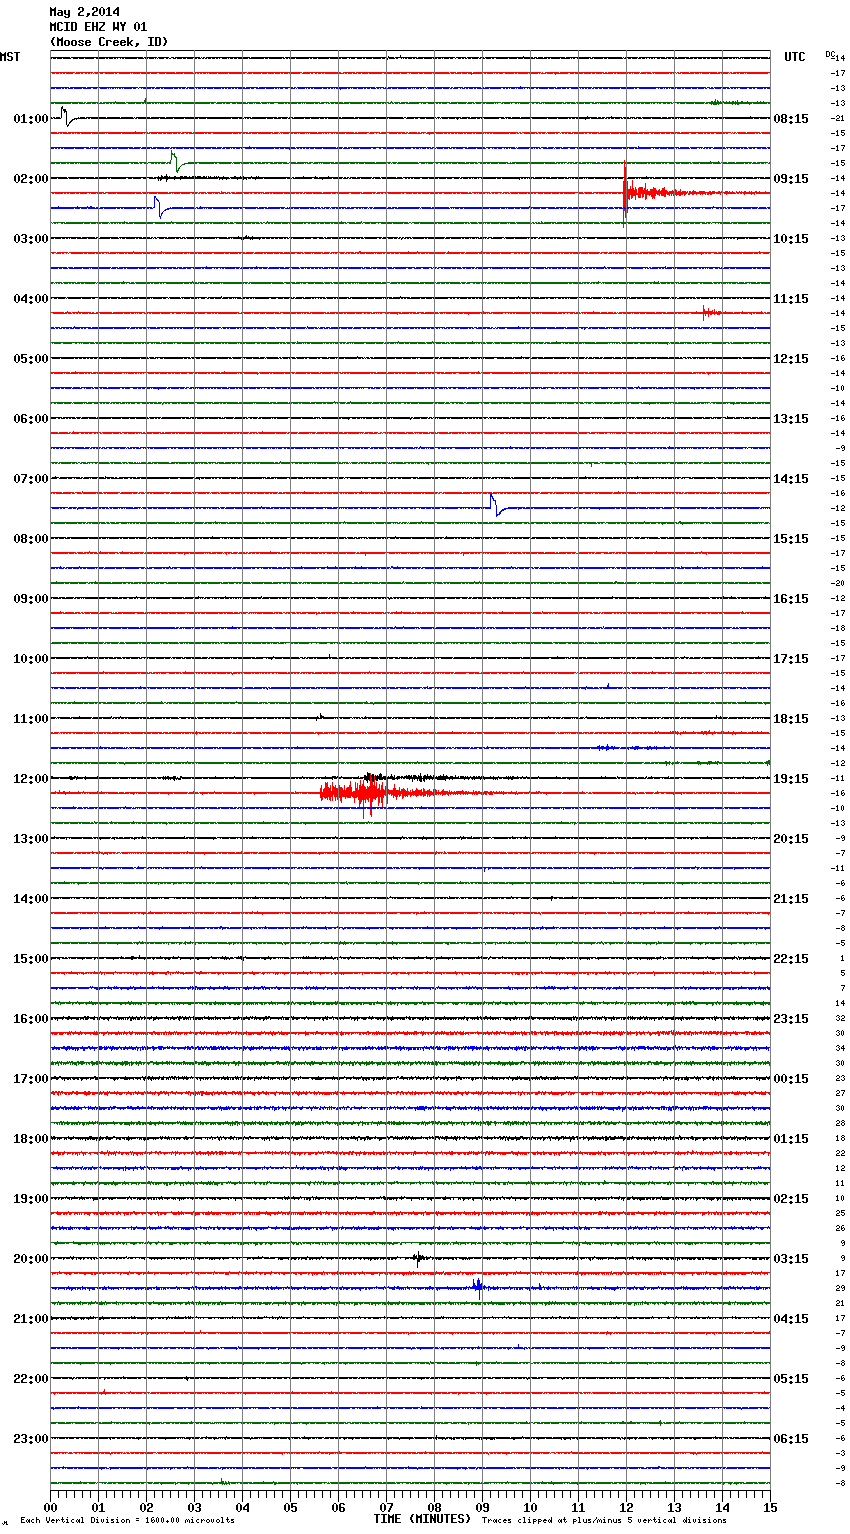Click the blue pulse spike below 07:00 MST
The height and width of the screenshot is (1534, 850).
(497, 505)
